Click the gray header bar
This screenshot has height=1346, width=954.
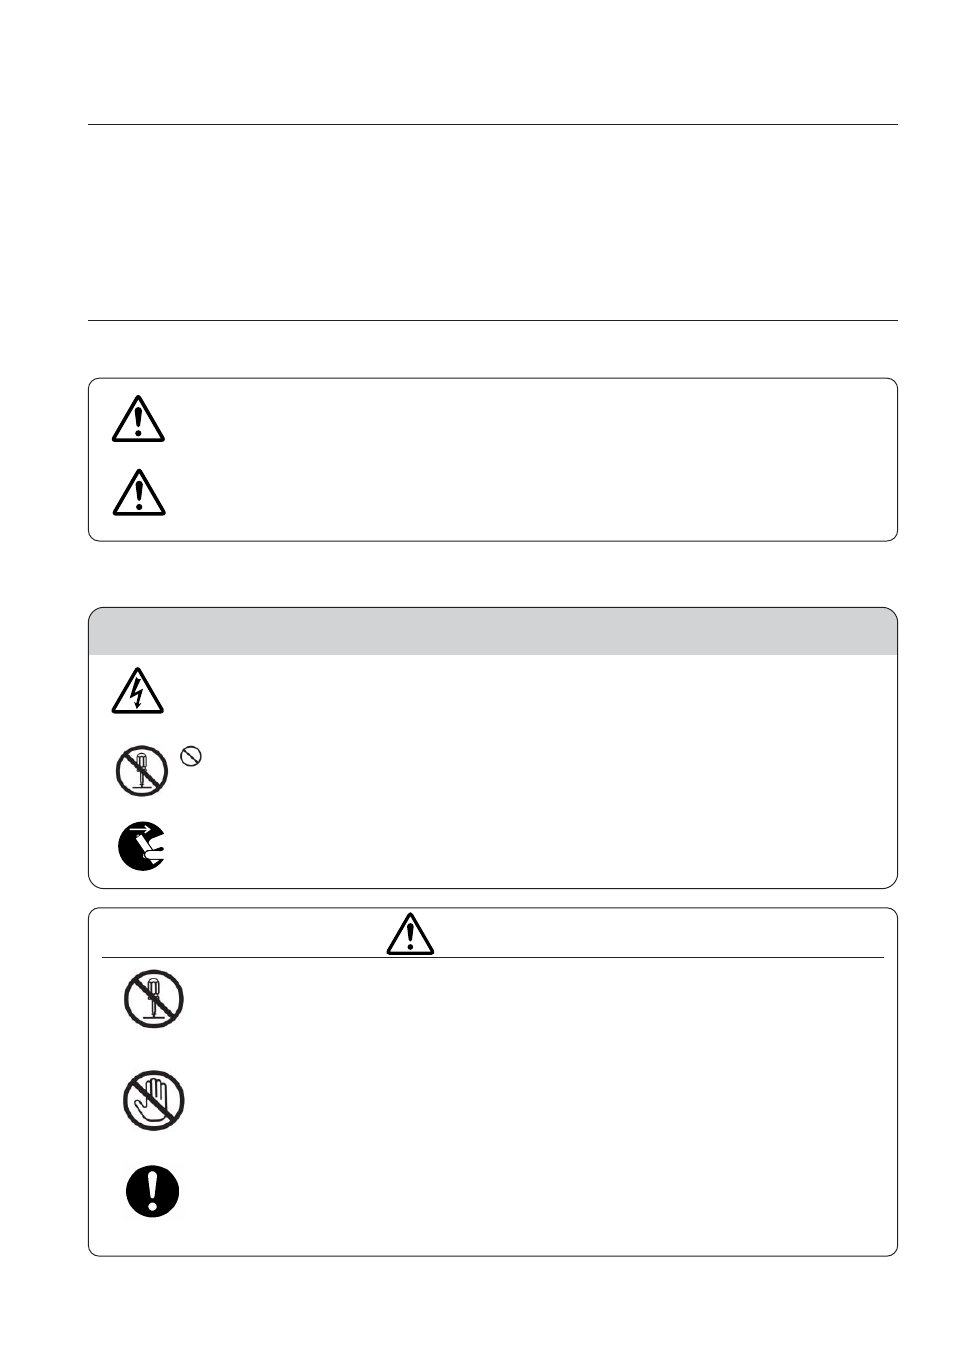point(493,631)
